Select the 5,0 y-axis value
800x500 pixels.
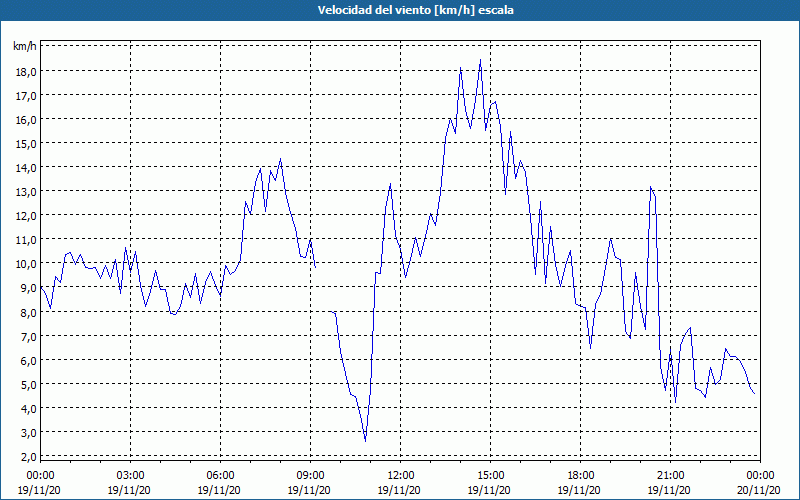point(29,385)
